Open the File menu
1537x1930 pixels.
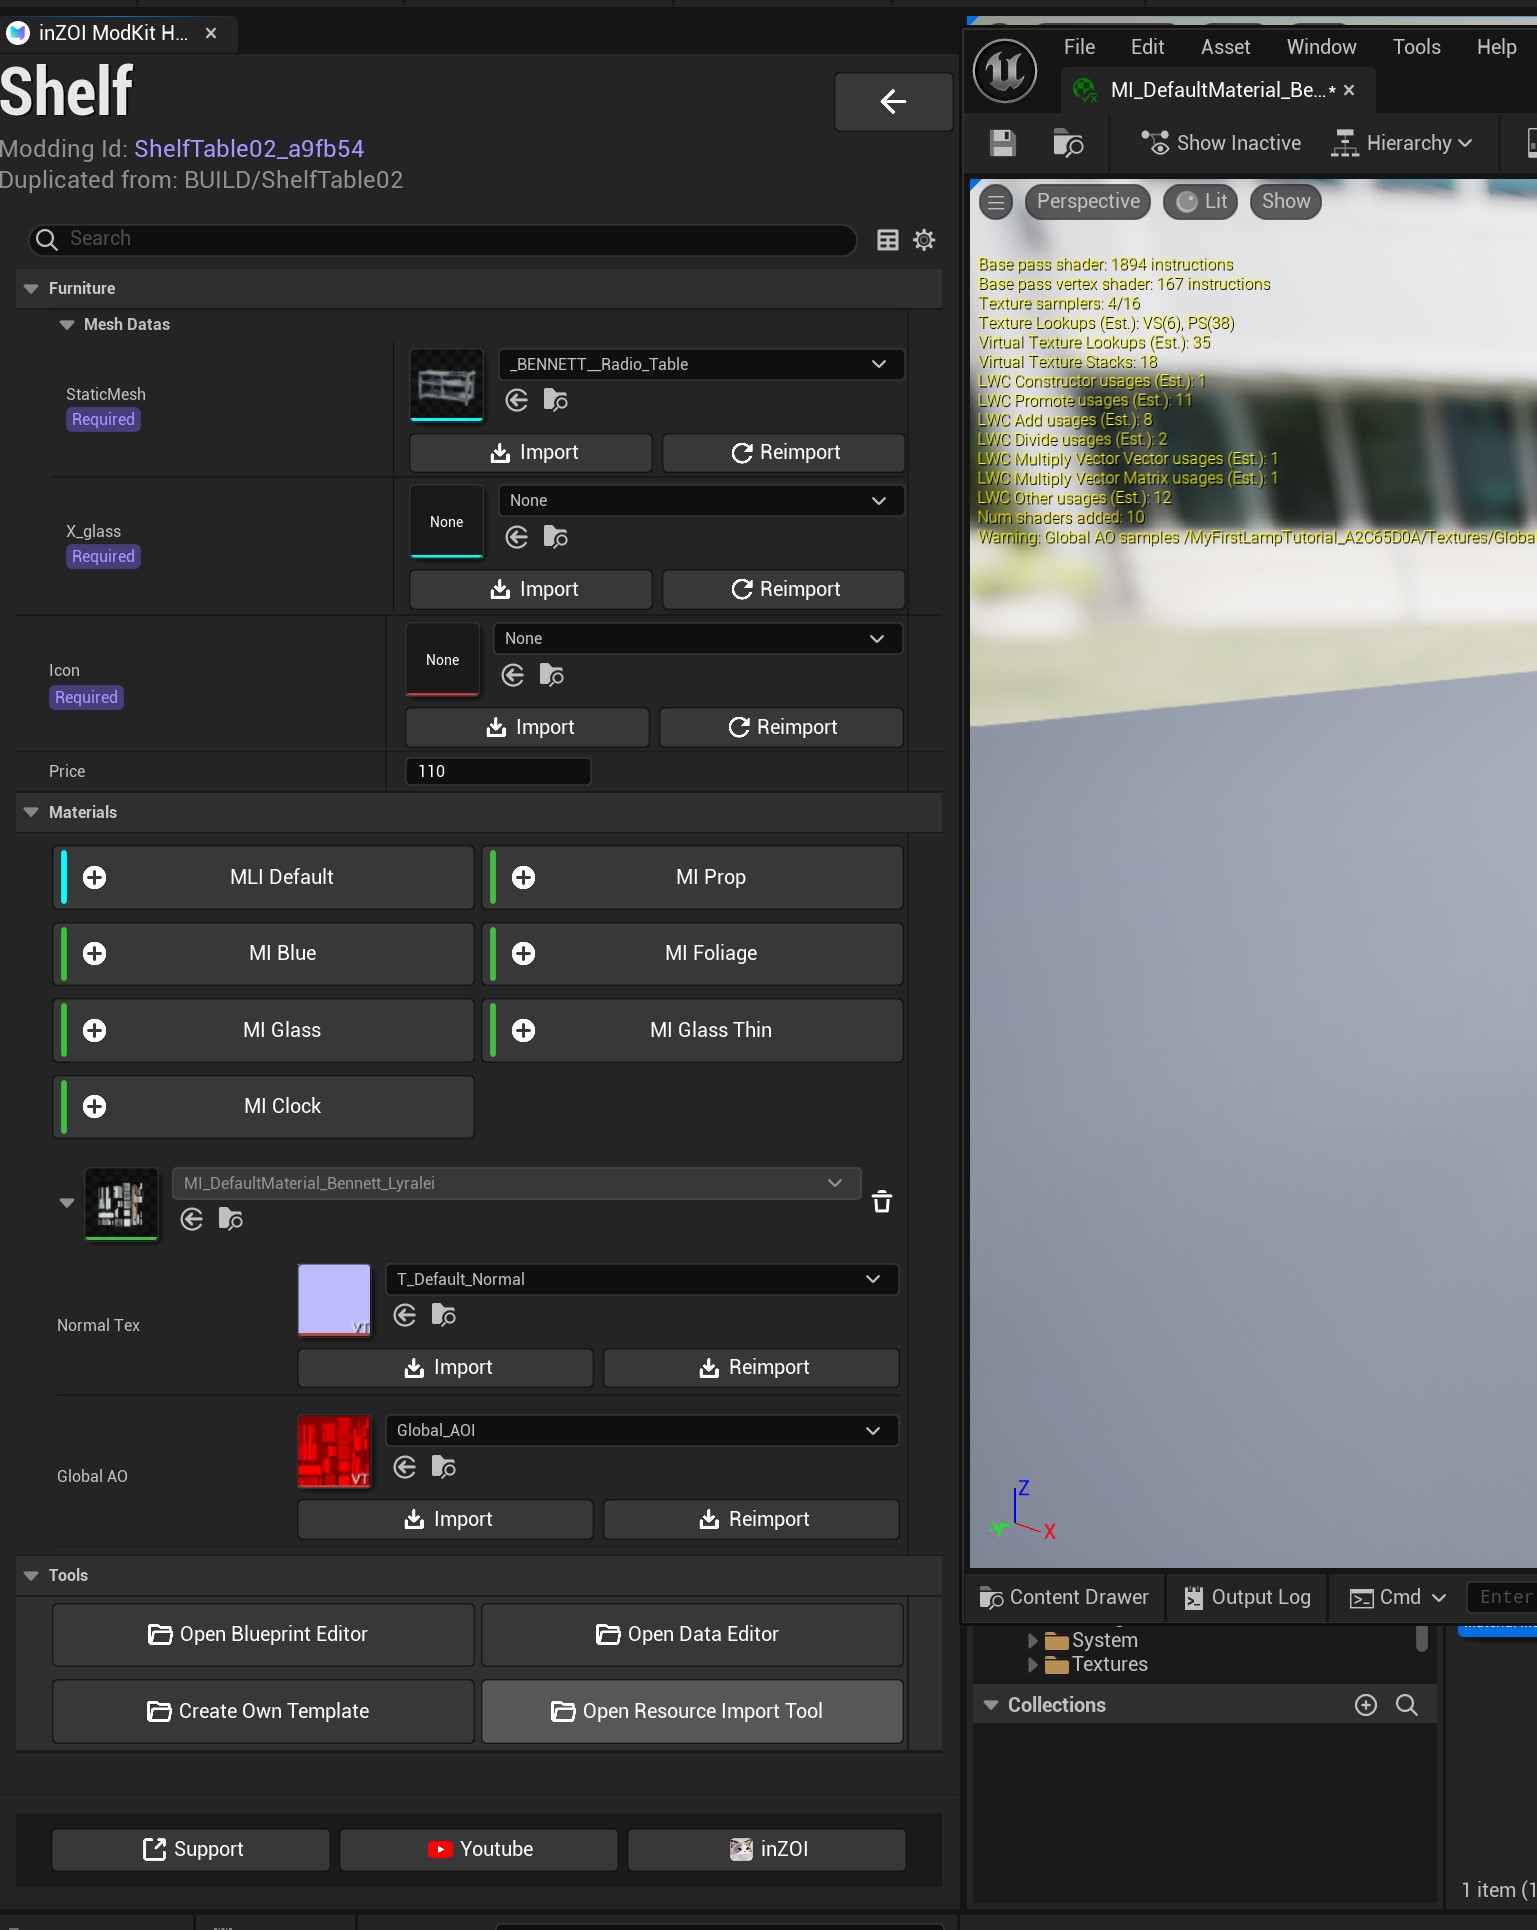pyautogui.click(x=1079, y=47)
